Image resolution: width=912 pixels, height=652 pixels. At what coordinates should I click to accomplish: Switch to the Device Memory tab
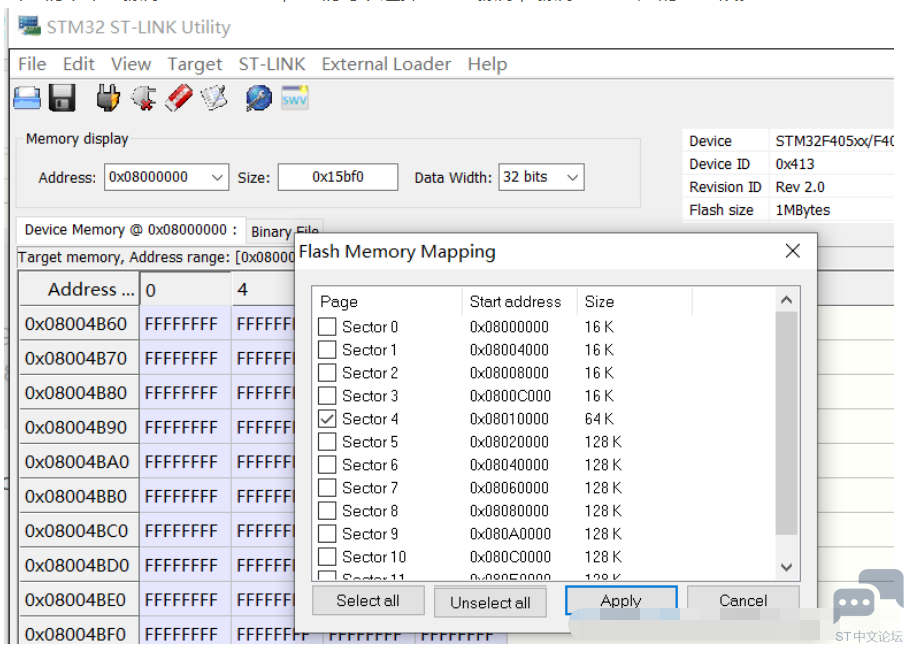[130, 230]
